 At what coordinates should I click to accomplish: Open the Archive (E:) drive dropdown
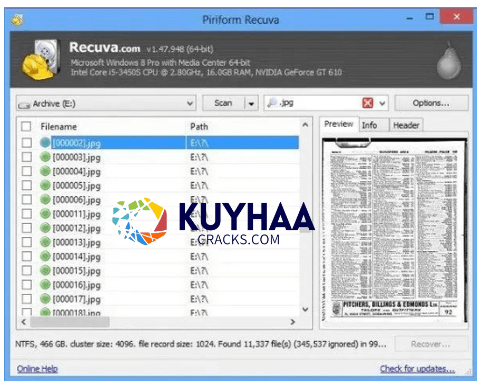pos(190,103)
